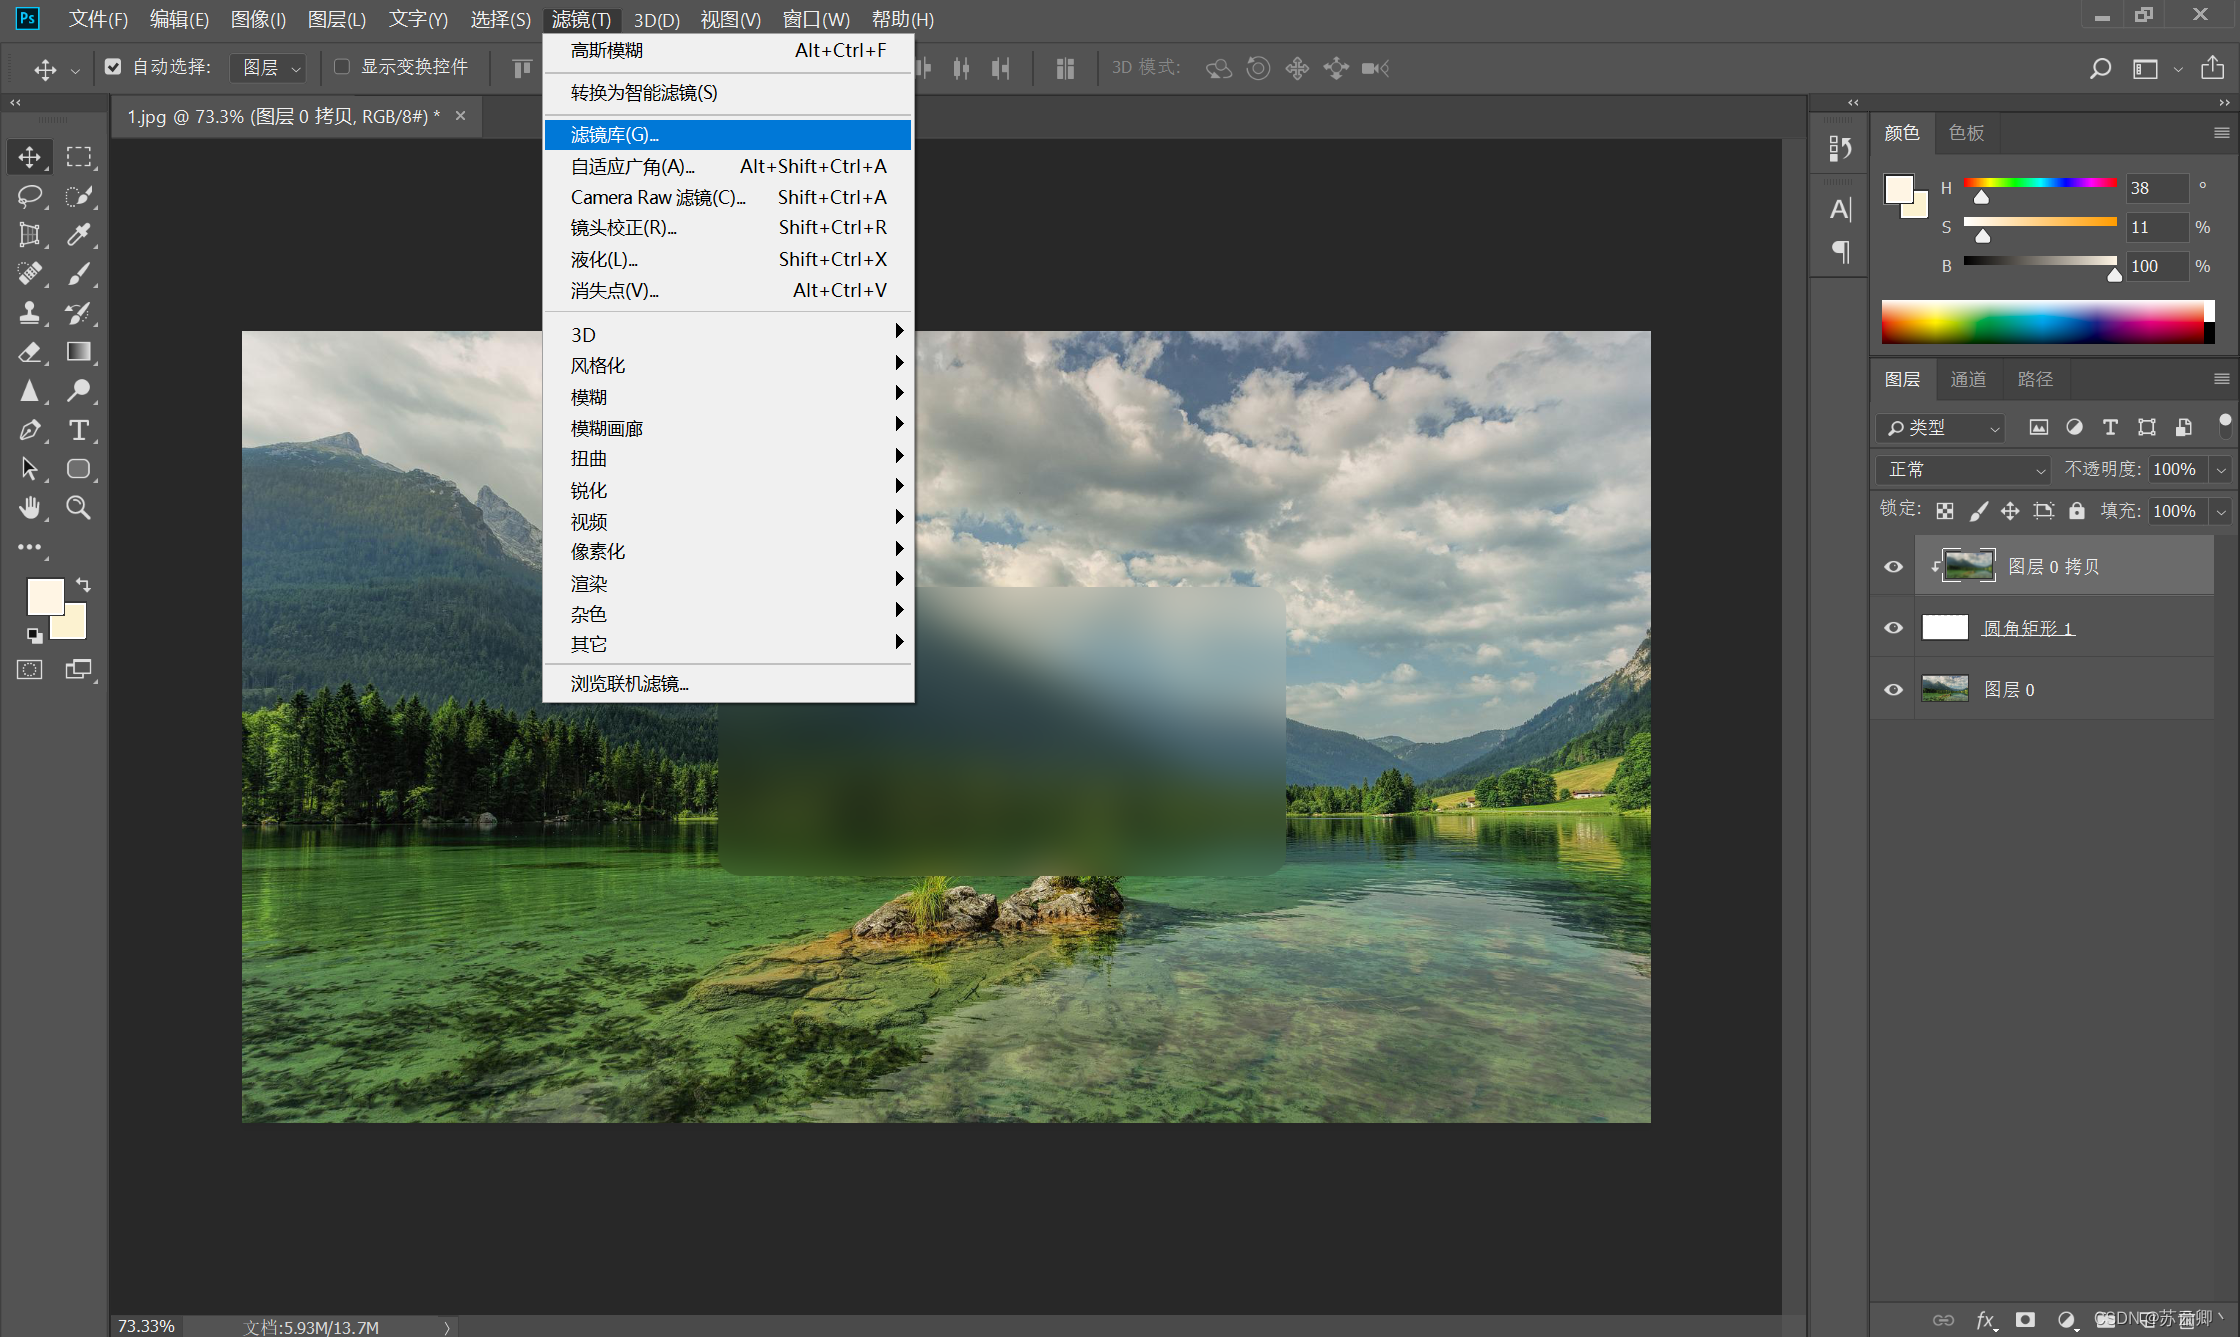Image resolution: width=2240 pixels, height=1337 pixels.
Task: Toggle pixel layer filter
Action: 2038,428
